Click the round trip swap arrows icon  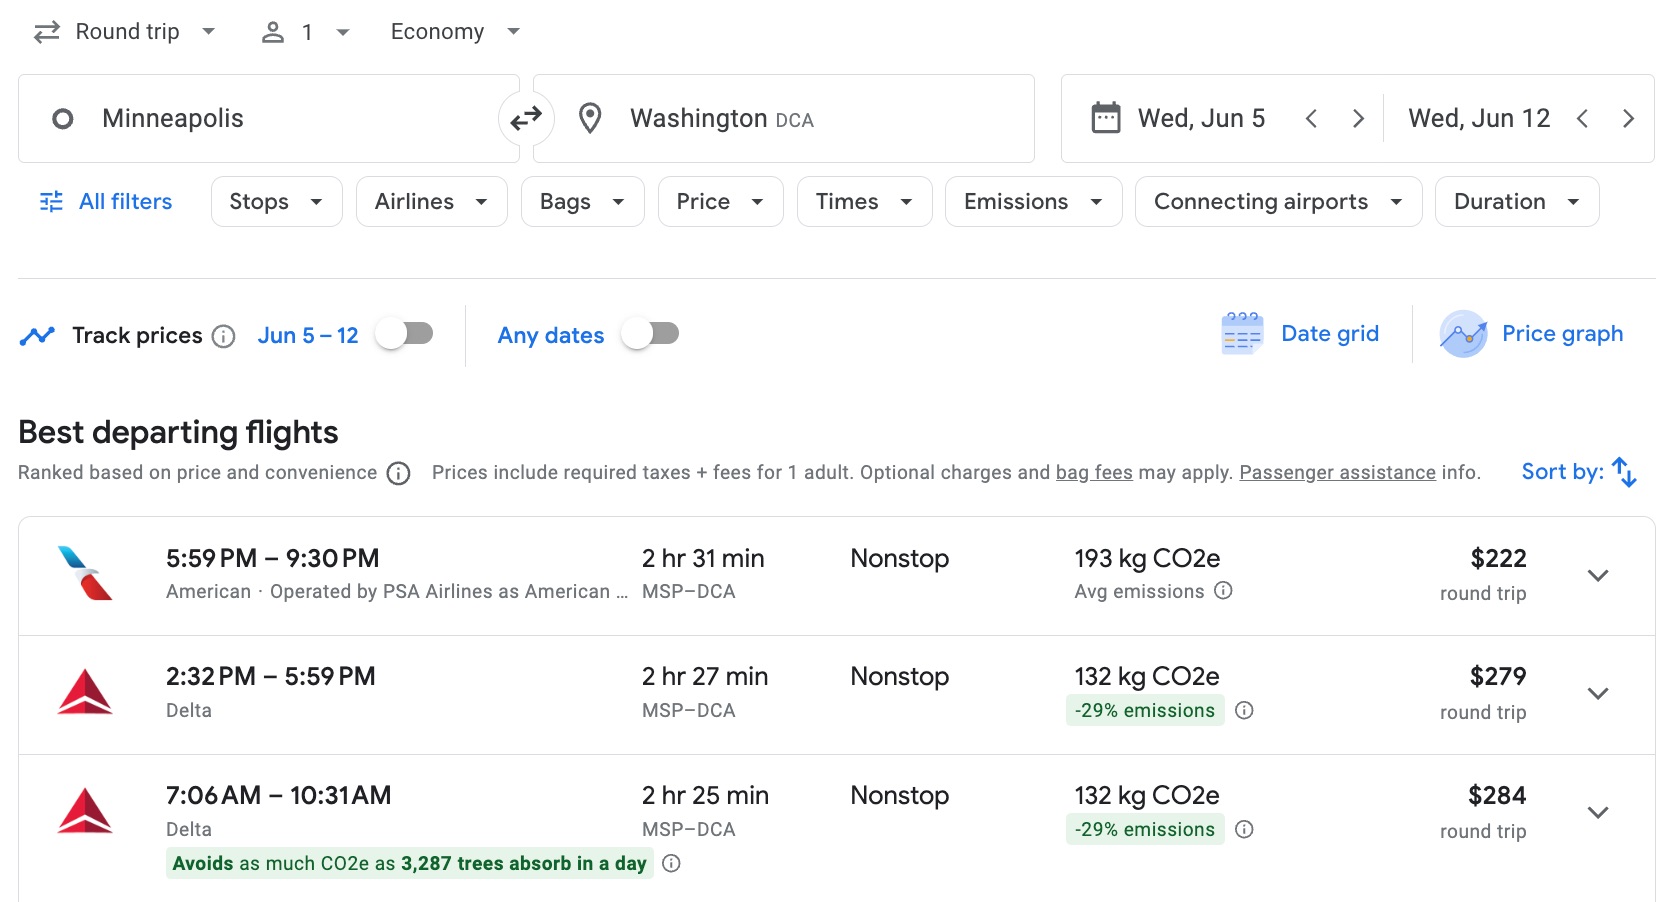click(x=44, y=31)
